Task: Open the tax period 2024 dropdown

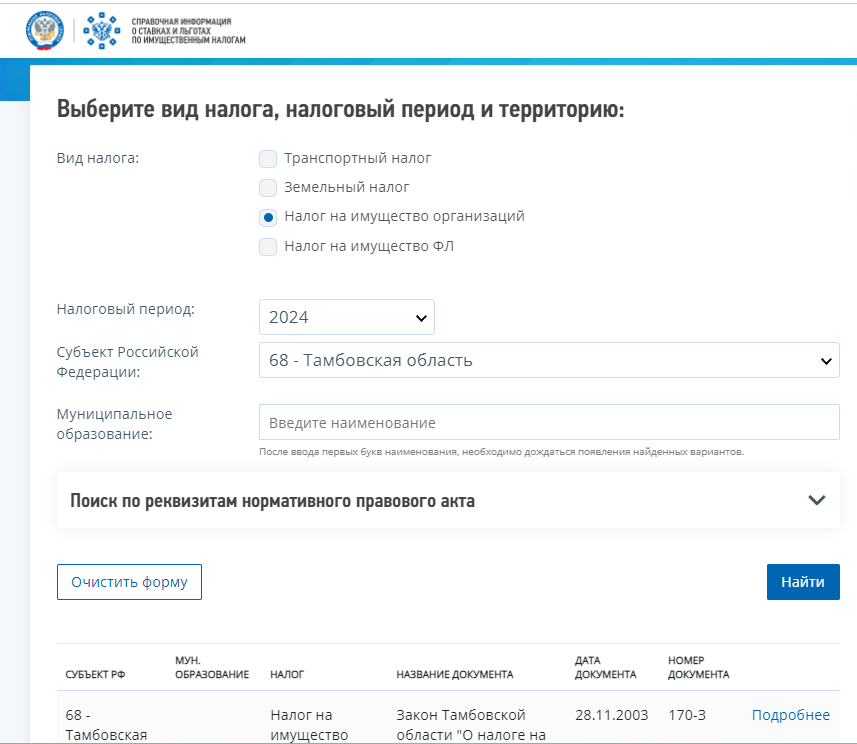Action: [x=346, y=317]
